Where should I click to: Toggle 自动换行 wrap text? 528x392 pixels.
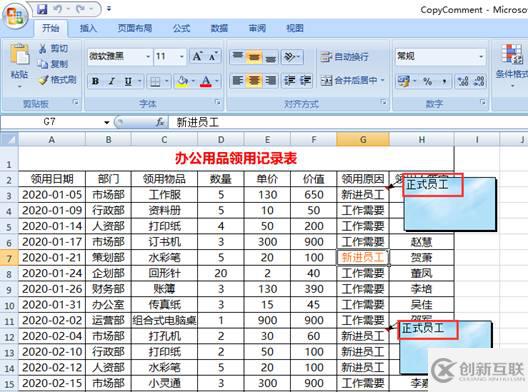pos(344,57)
